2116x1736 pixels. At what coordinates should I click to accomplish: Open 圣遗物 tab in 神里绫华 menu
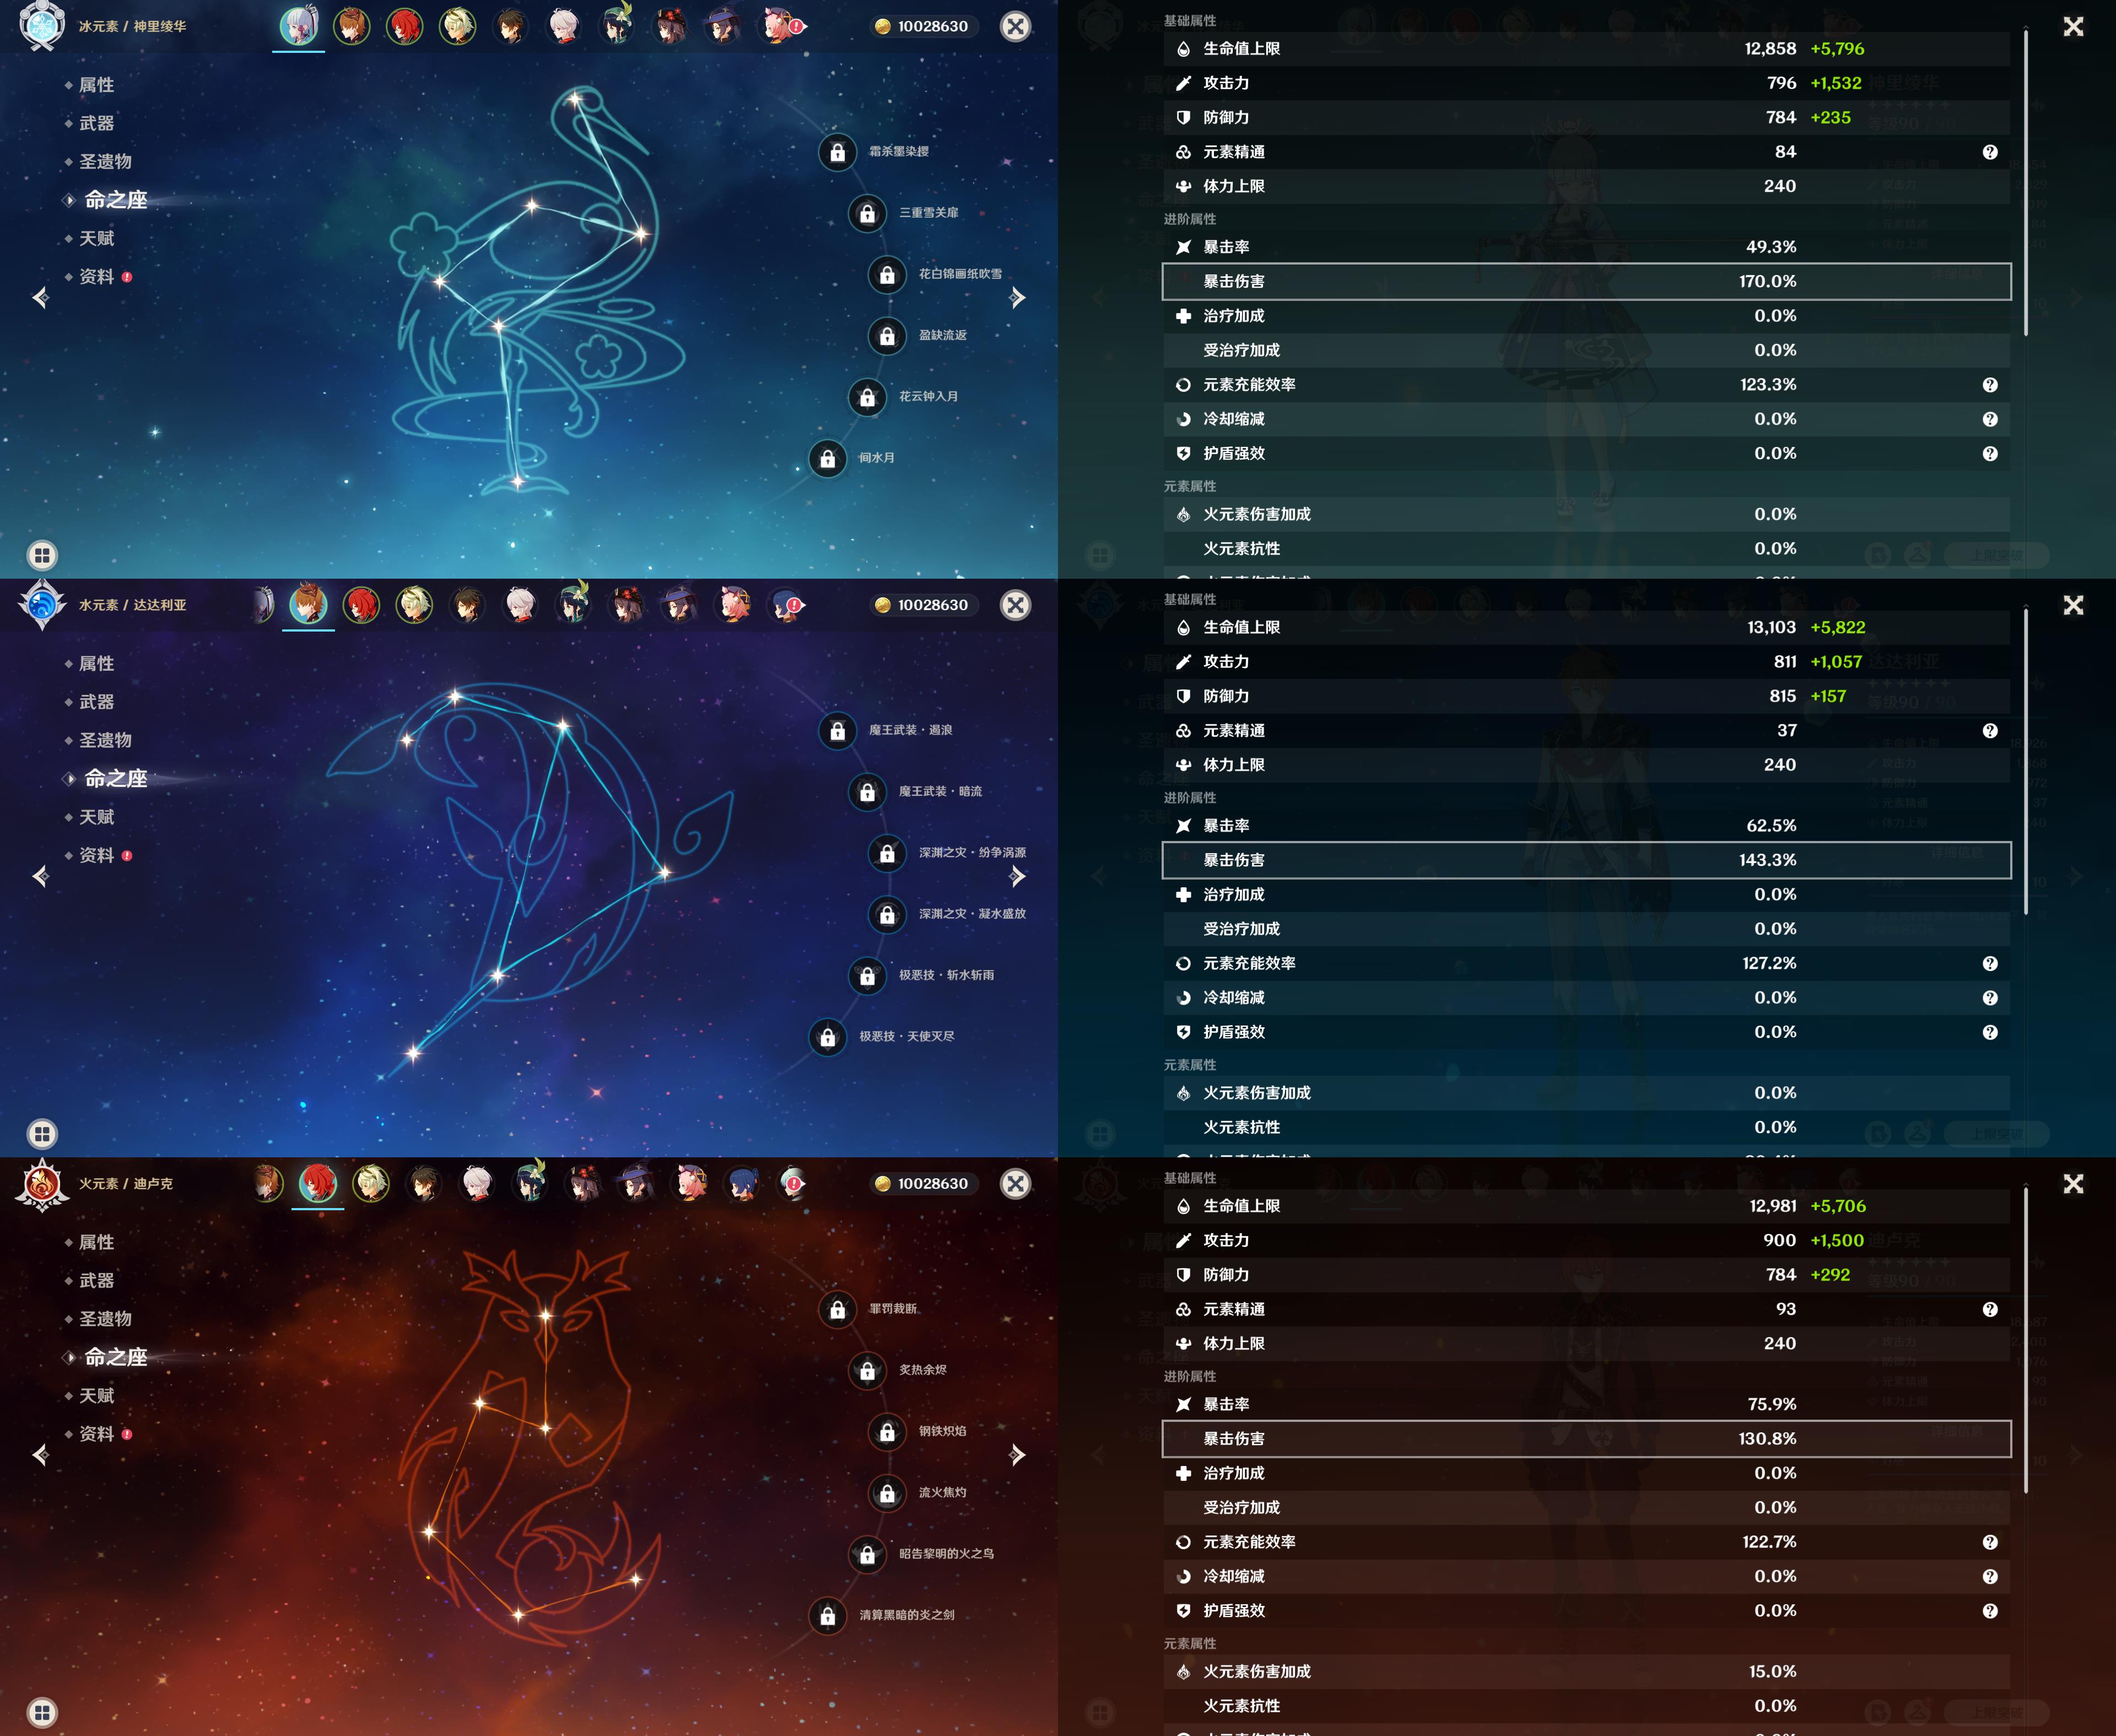coord(105,162)
